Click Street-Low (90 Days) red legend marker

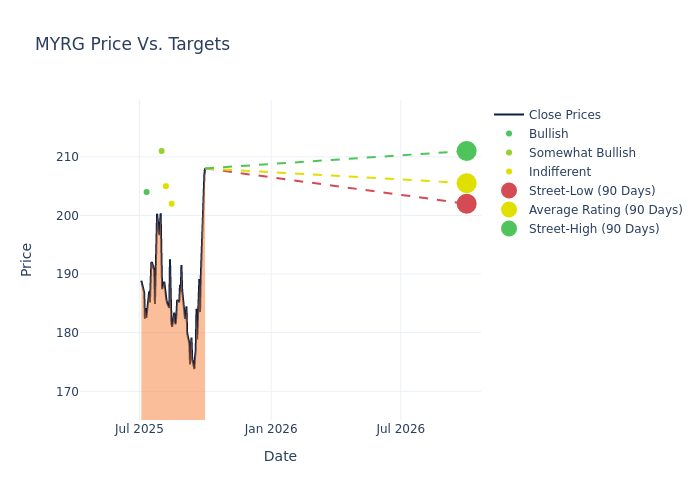coord(509,191)
